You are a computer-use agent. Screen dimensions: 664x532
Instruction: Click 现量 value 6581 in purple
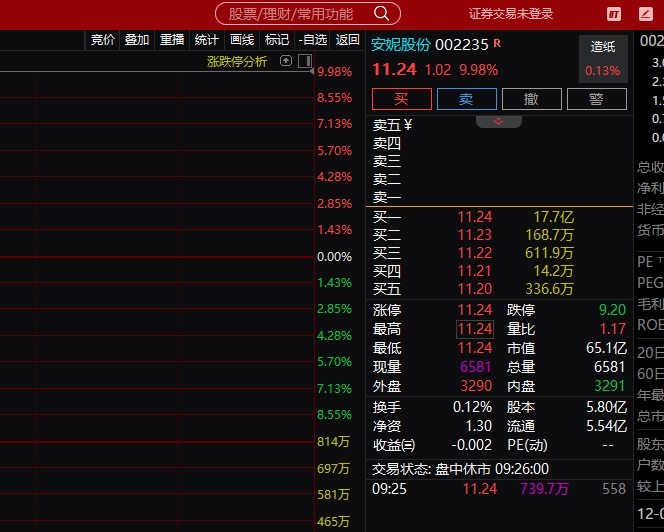pos(476,367)
